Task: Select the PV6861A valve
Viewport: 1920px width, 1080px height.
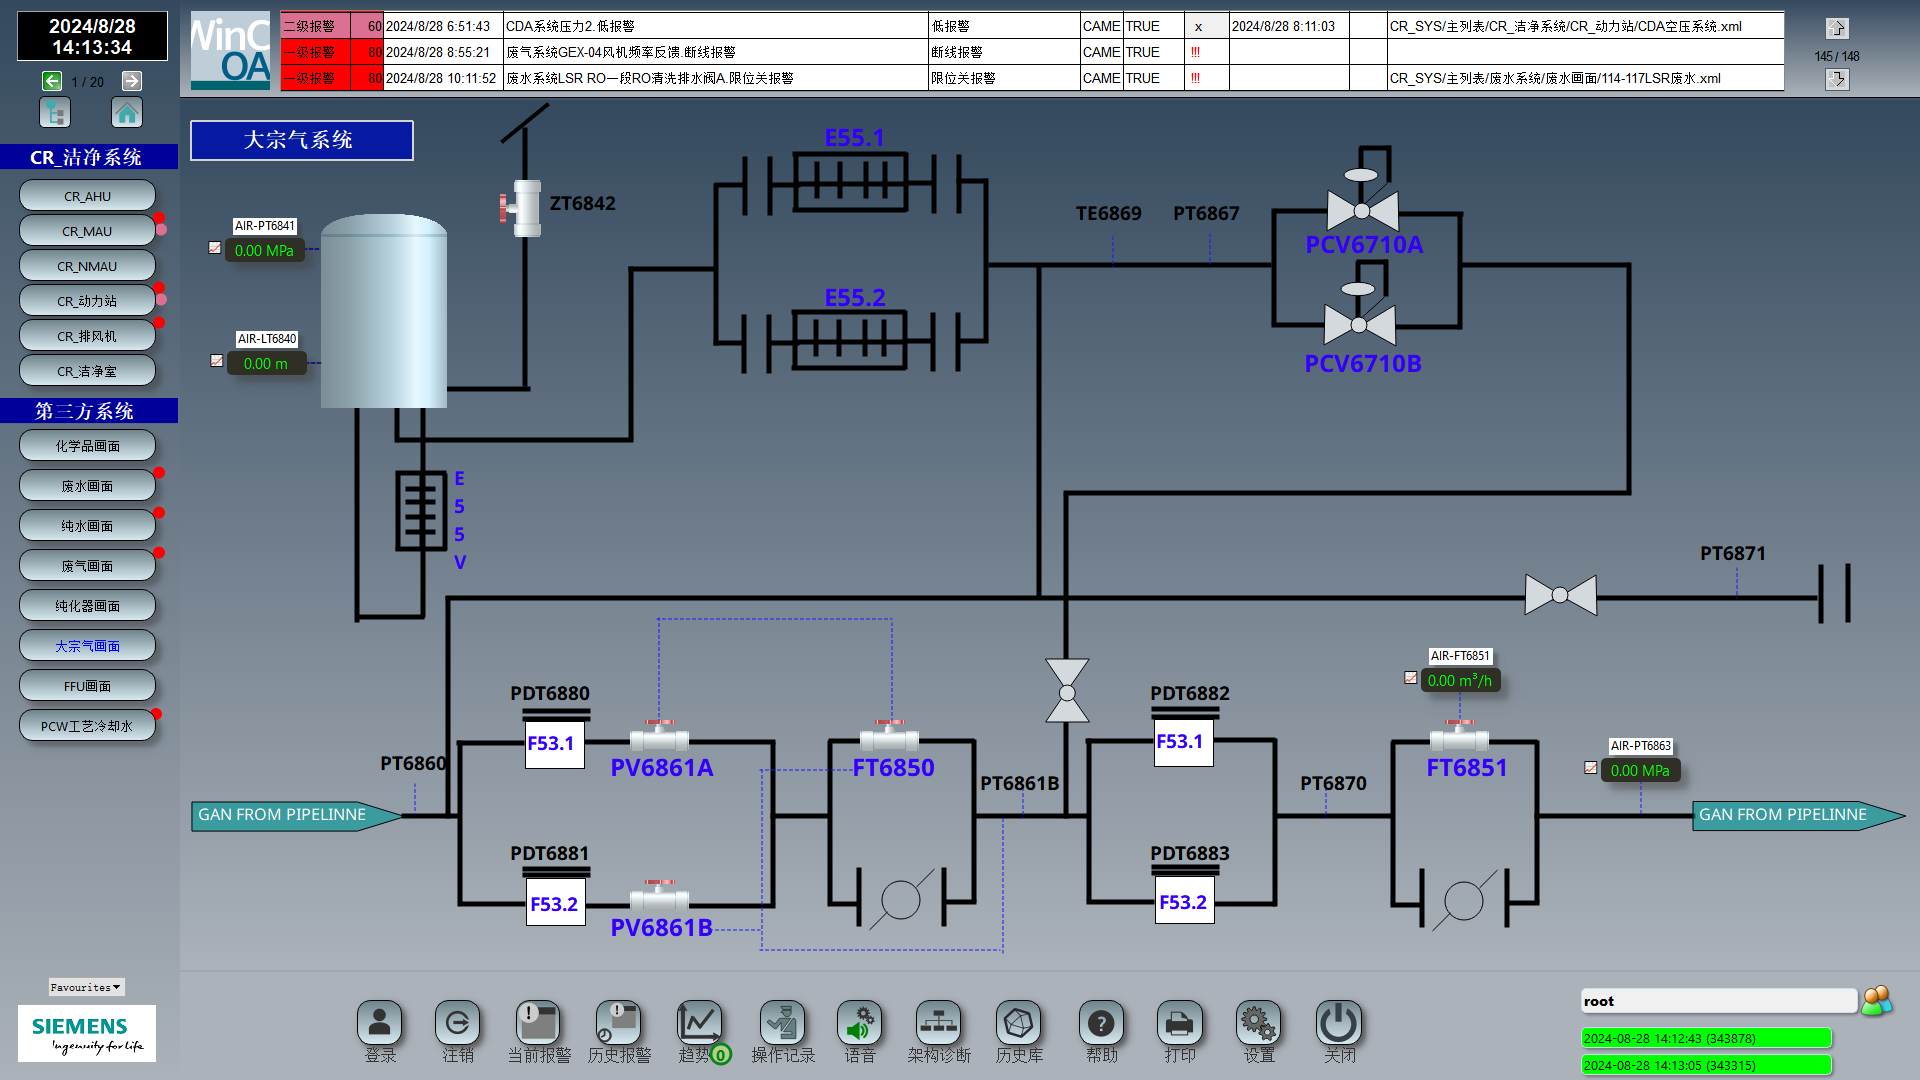Action: point(659,737)
